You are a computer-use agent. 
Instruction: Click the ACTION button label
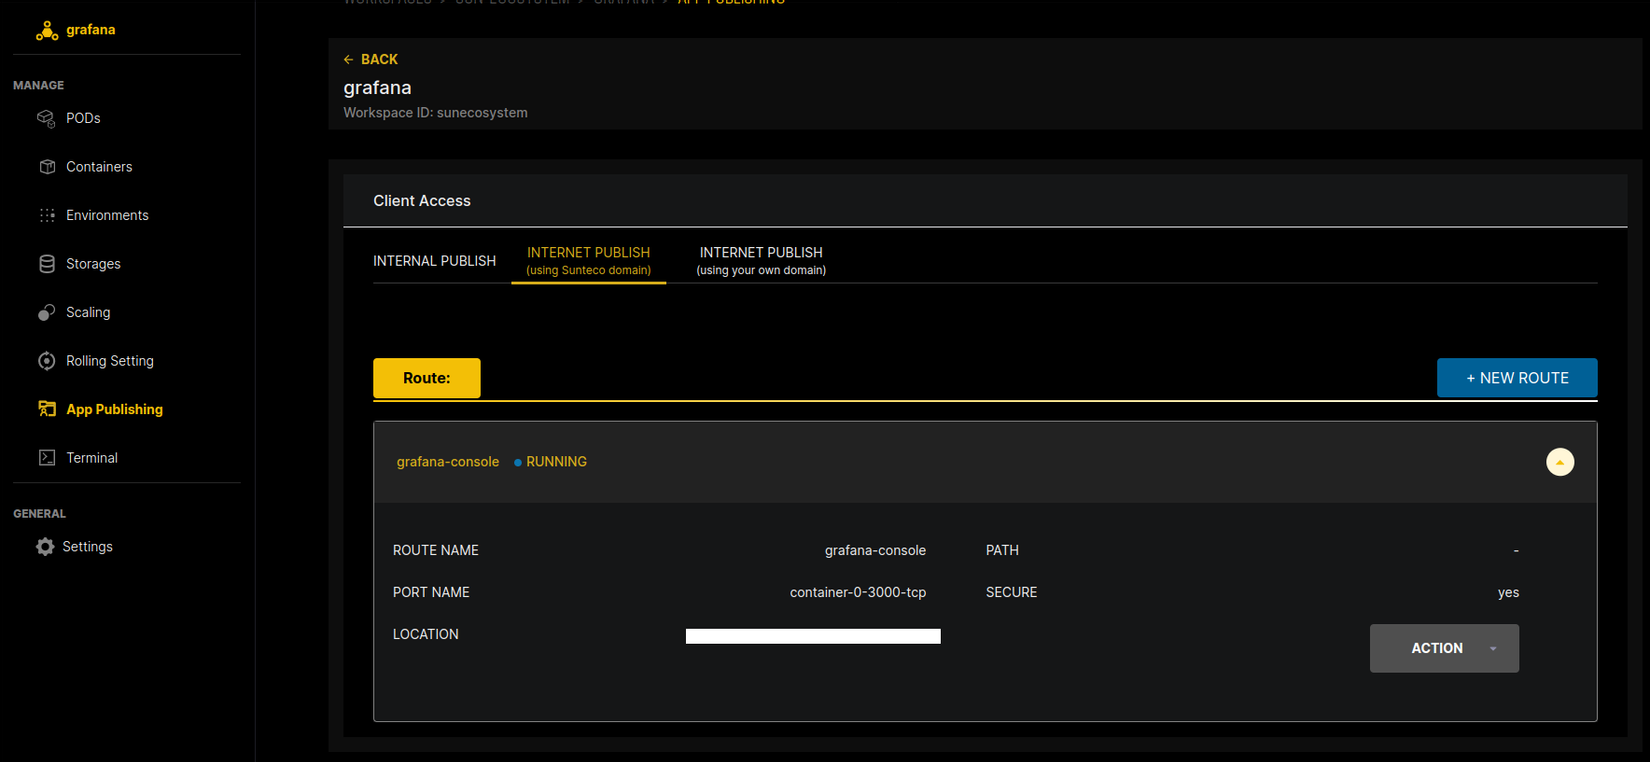click(1437, 649)
